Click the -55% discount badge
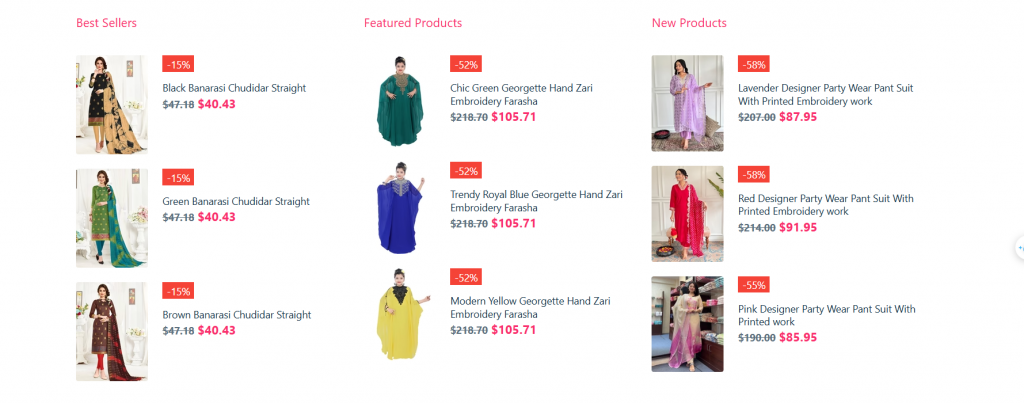 (754, 285)
